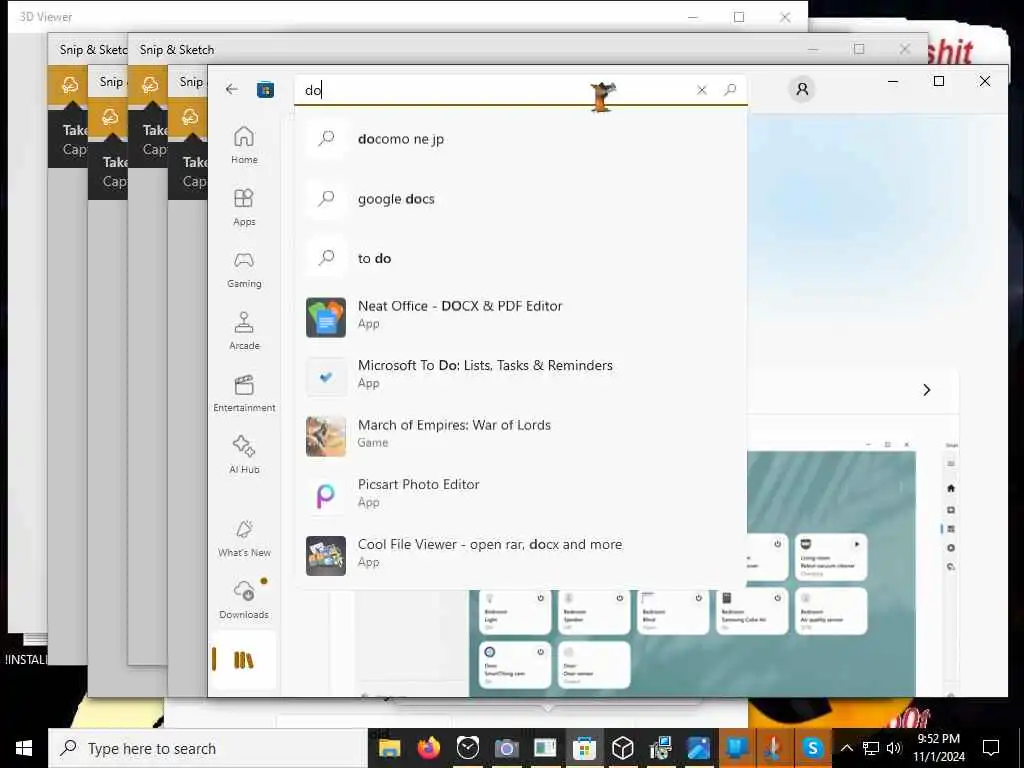The image size is (1024, 768).
Task: Open What's New in sidebar
Action: point(244,538)
